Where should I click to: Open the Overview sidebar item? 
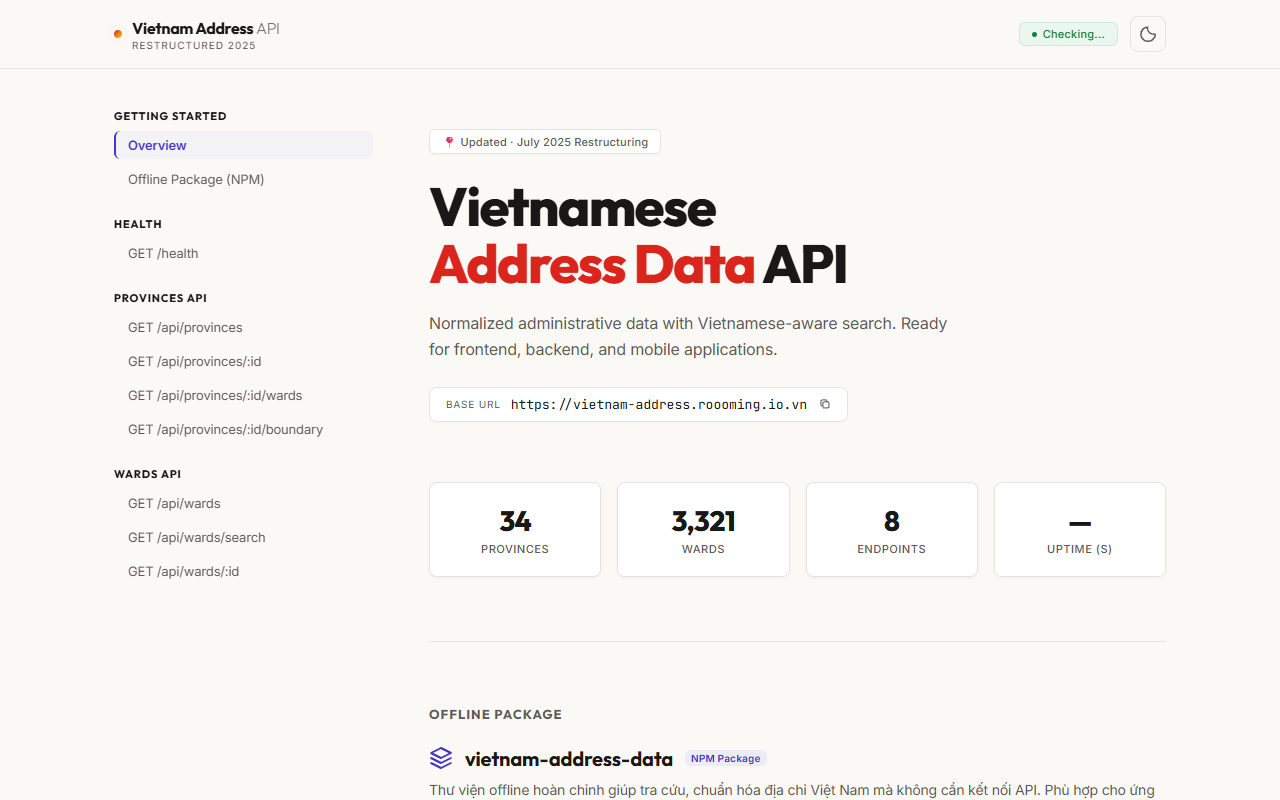click(243, 145)
